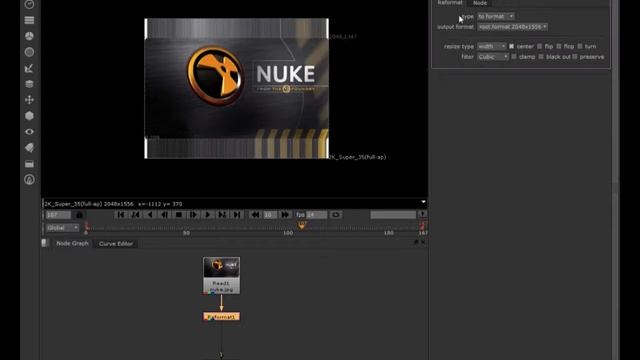The image size is (640, 360).
Task: Open the Other nodes menu icon
Action: point(29,164)
